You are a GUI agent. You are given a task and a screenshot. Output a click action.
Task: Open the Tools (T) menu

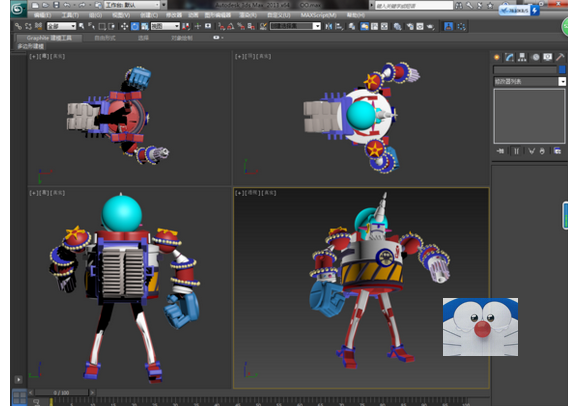pos(70,15)
